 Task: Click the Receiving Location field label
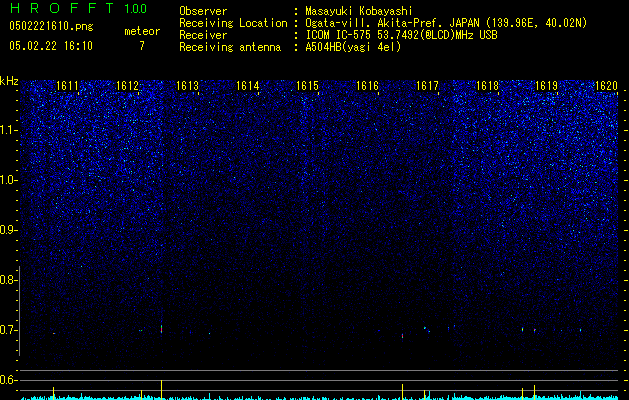pos(233,23)
